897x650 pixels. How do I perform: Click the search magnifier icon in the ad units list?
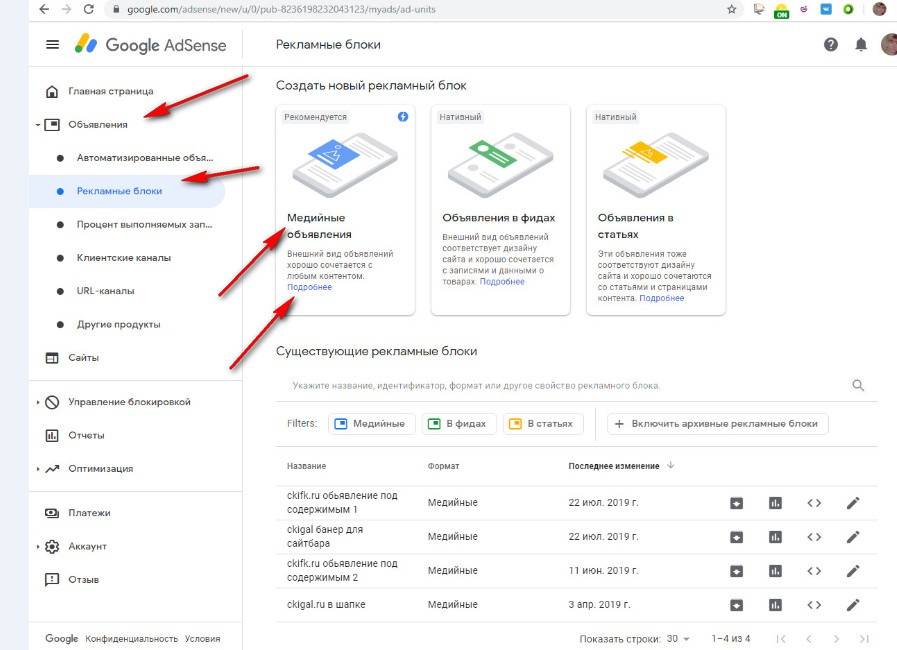(858, 385)
